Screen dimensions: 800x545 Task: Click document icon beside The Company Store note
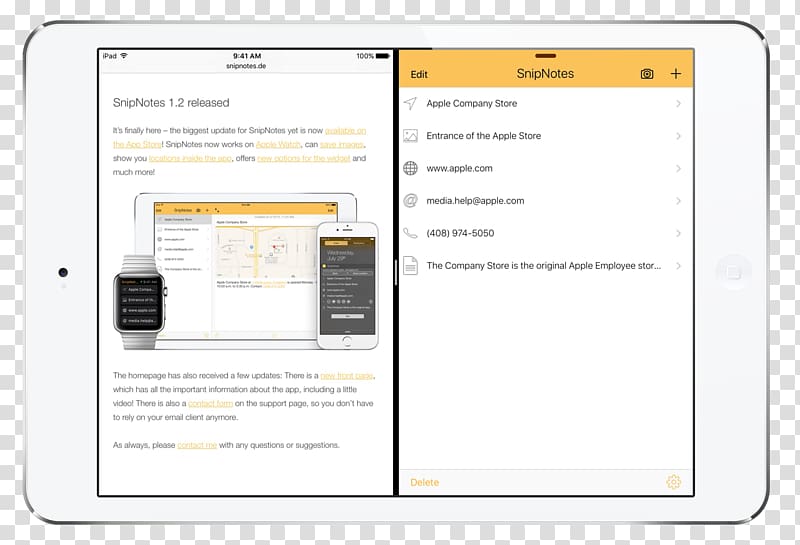pyautogui.click(x=410, y=265)
